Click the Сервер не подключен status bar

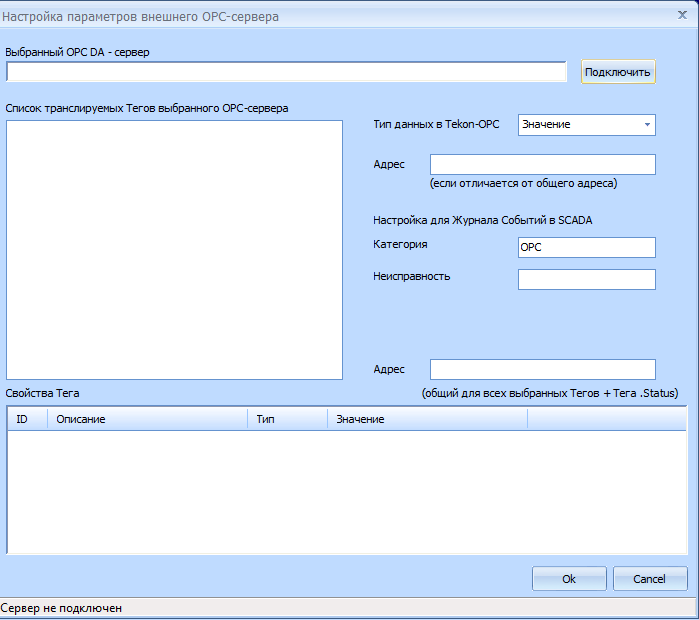pos(62,608)
